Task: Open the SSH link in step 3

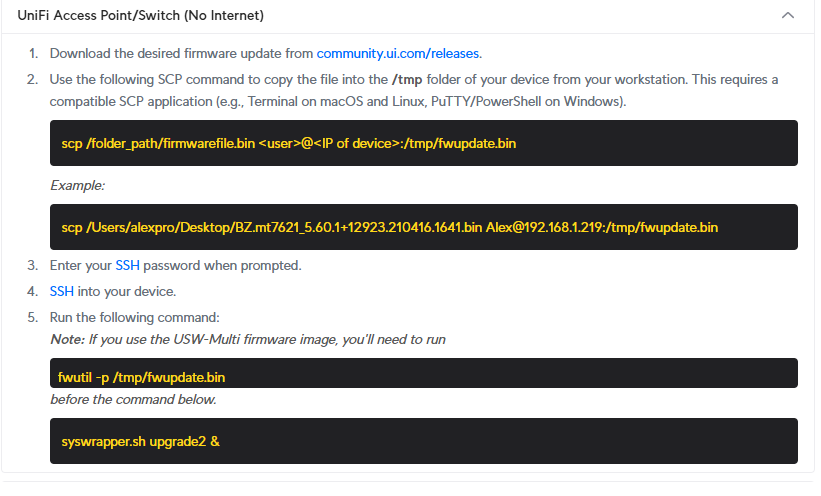Action: tap(127, 266)
